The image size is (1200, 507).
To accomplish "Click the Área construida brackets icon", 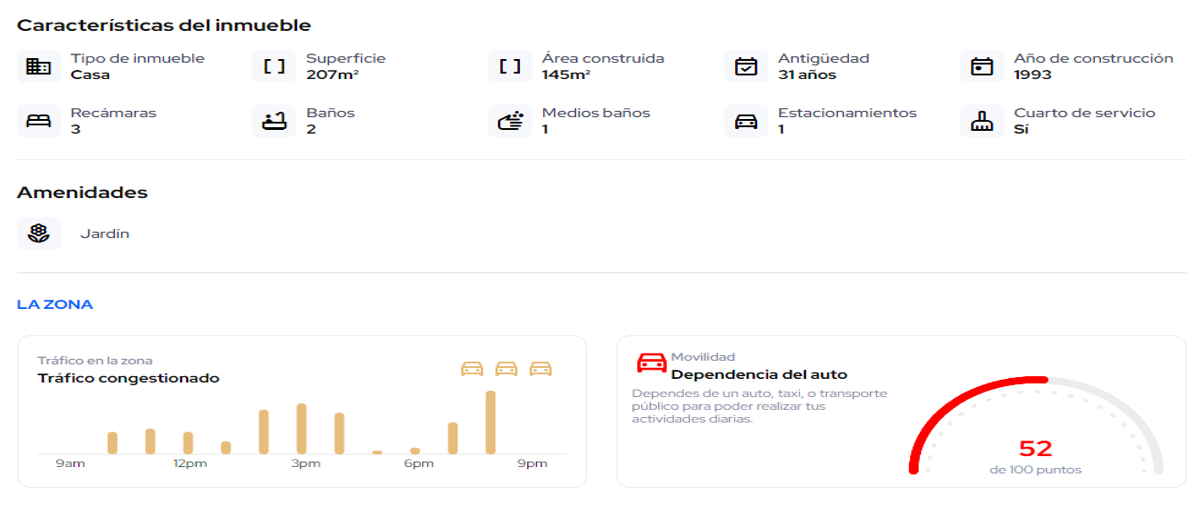I will pyautogui.click(x=510, y=67).
